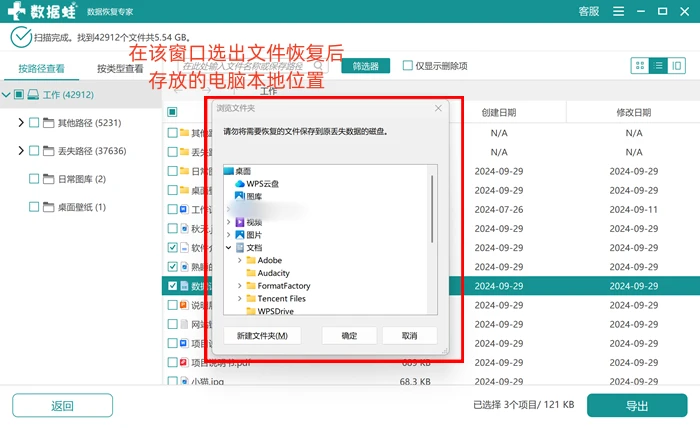The height and width of the screenshot is (428, 700).
Task: Switch to preview pane view icon
Action: point(676,66)
